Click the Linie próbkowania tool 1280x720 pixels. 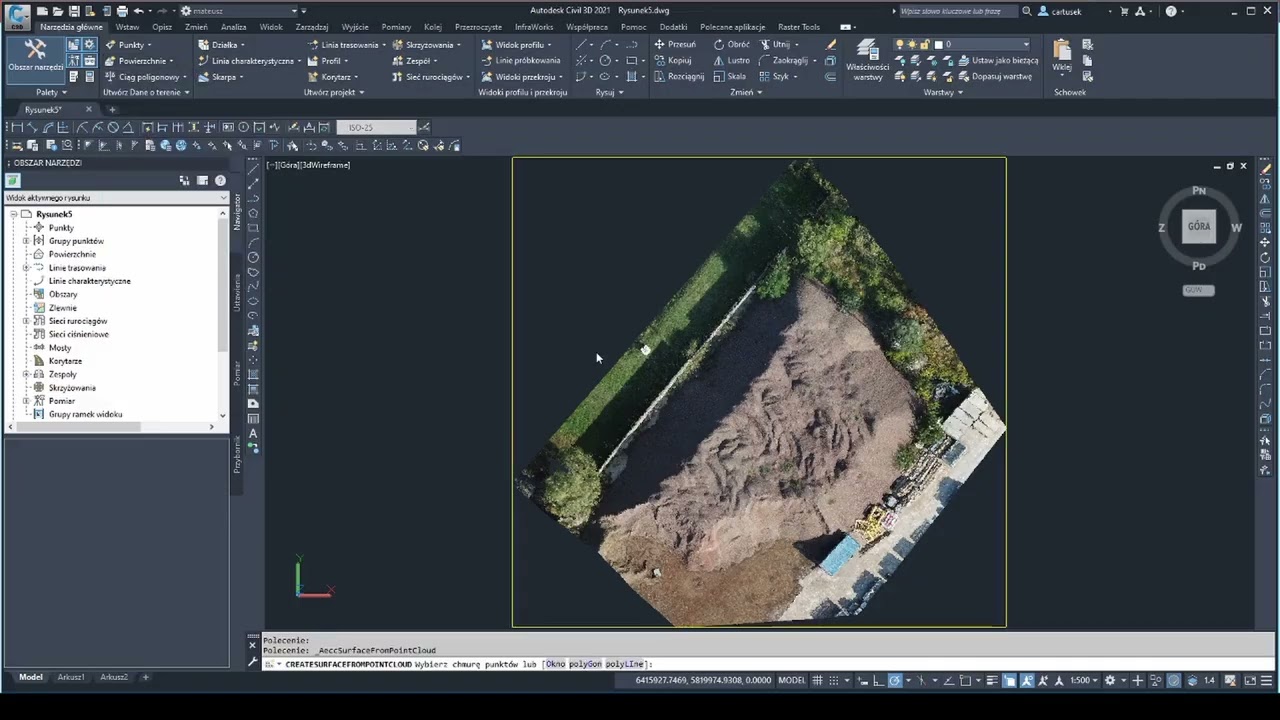pyautogui.click(x=520, y=60)
